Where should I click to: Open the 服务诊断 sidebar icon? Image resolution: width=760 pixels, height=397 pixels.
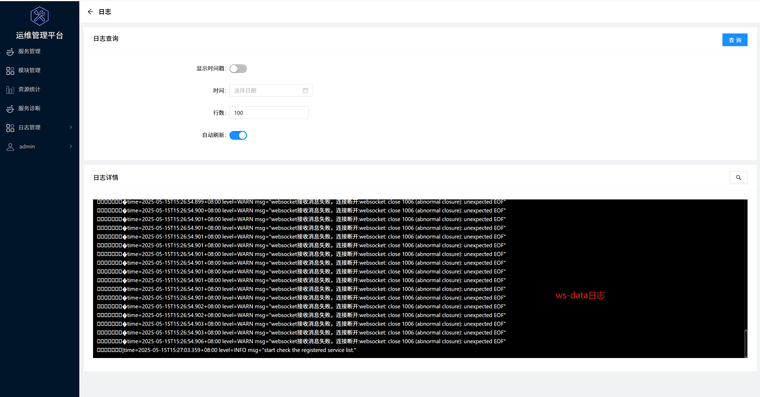tap(10, 109)
